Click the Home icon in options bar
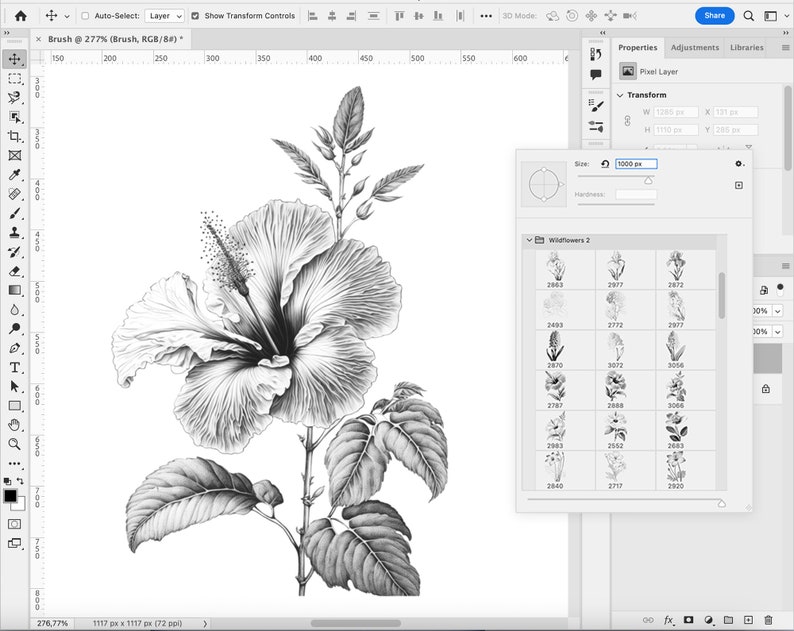The image size is (794, 631). click(x=21, y=16)
